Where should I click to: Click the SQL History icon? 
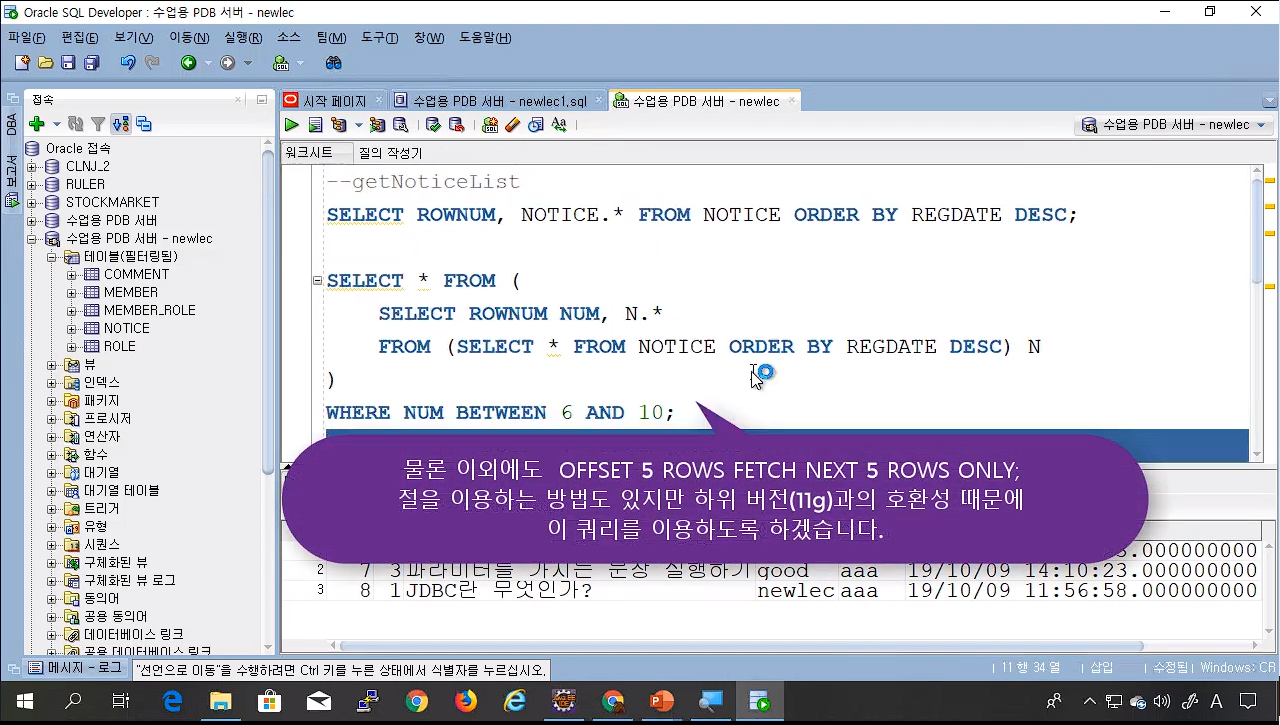[x=536, y=125]
